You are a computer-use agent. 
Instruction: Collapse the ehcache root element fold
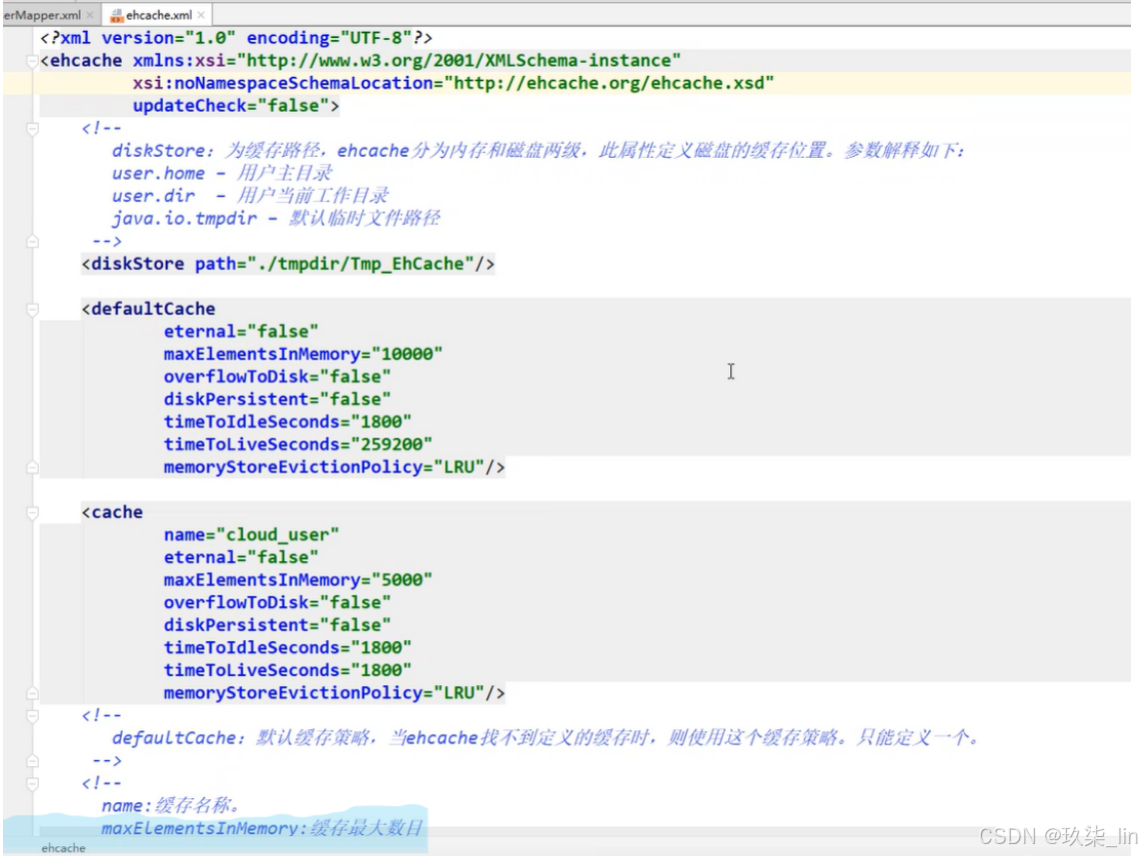click(32, 61)
